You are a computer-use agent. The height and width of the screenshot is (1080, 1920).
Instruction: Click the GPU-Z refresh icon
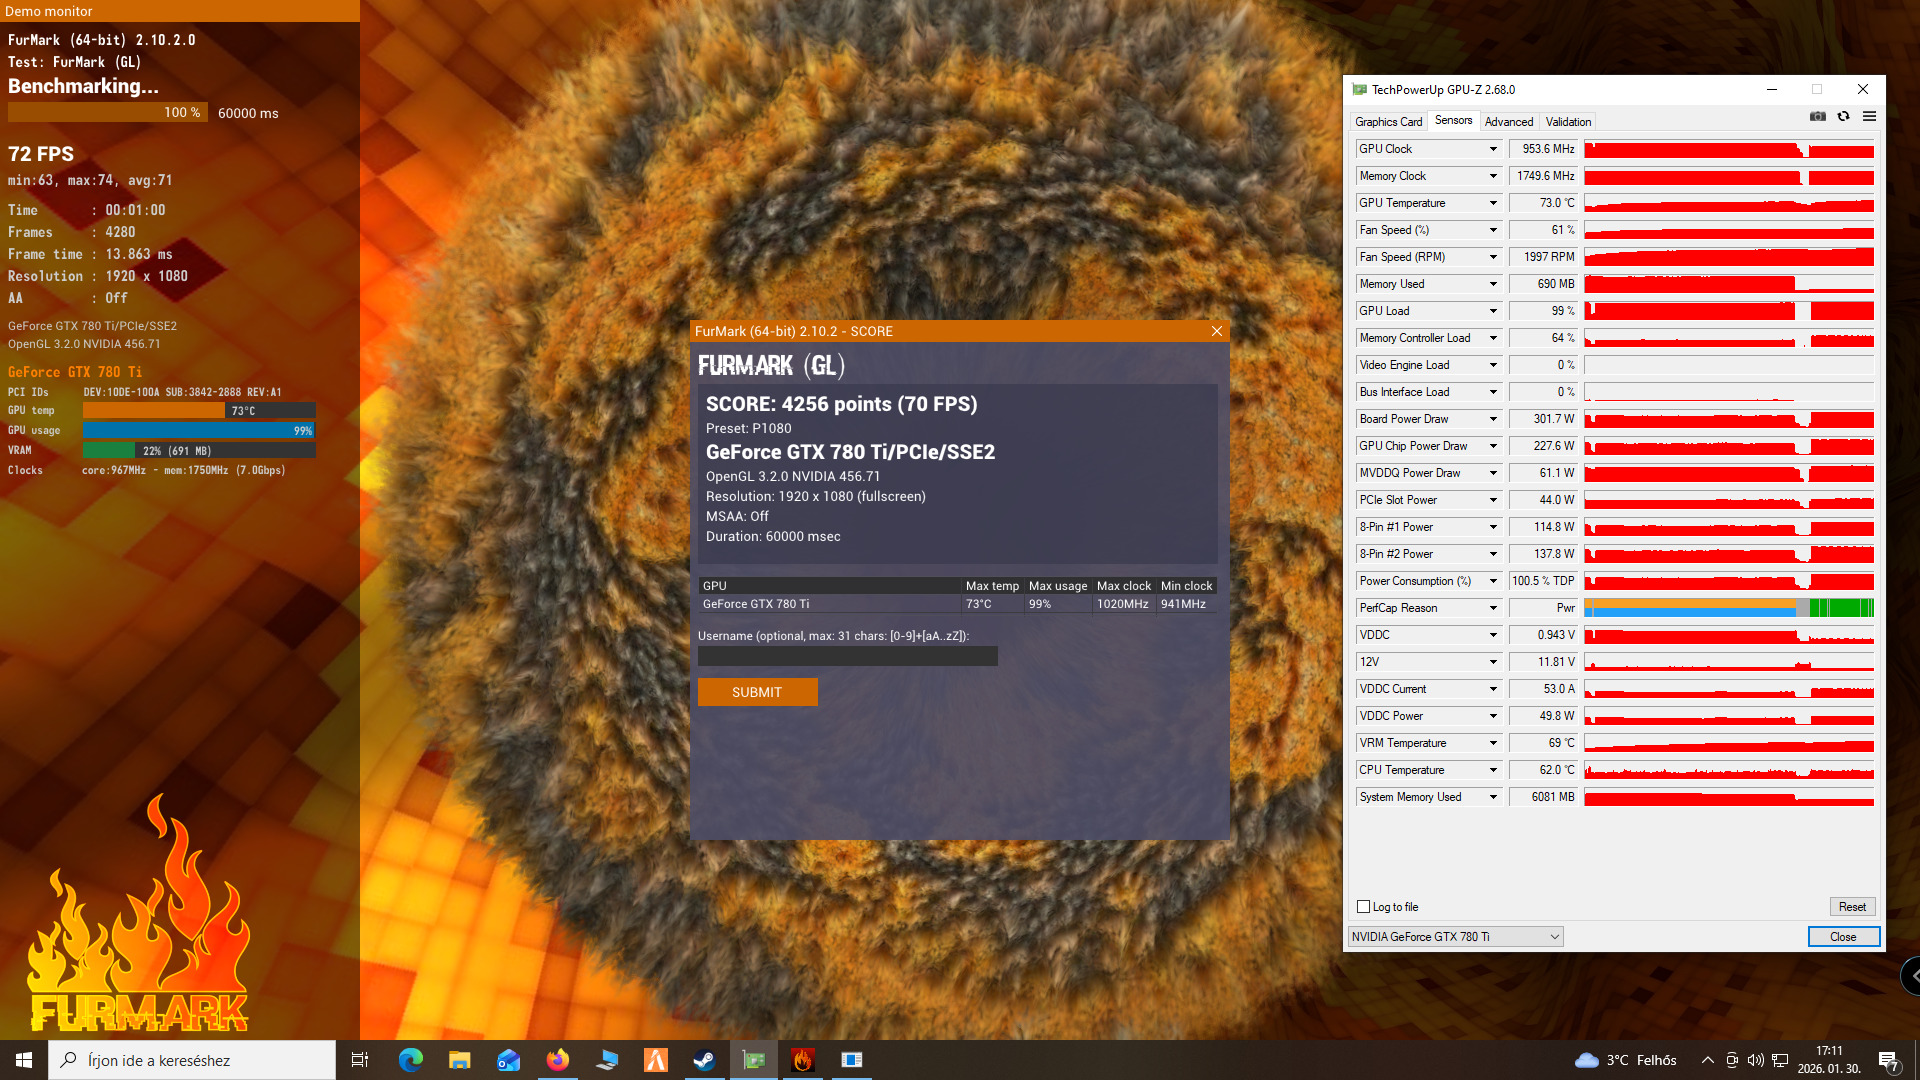1843,117
